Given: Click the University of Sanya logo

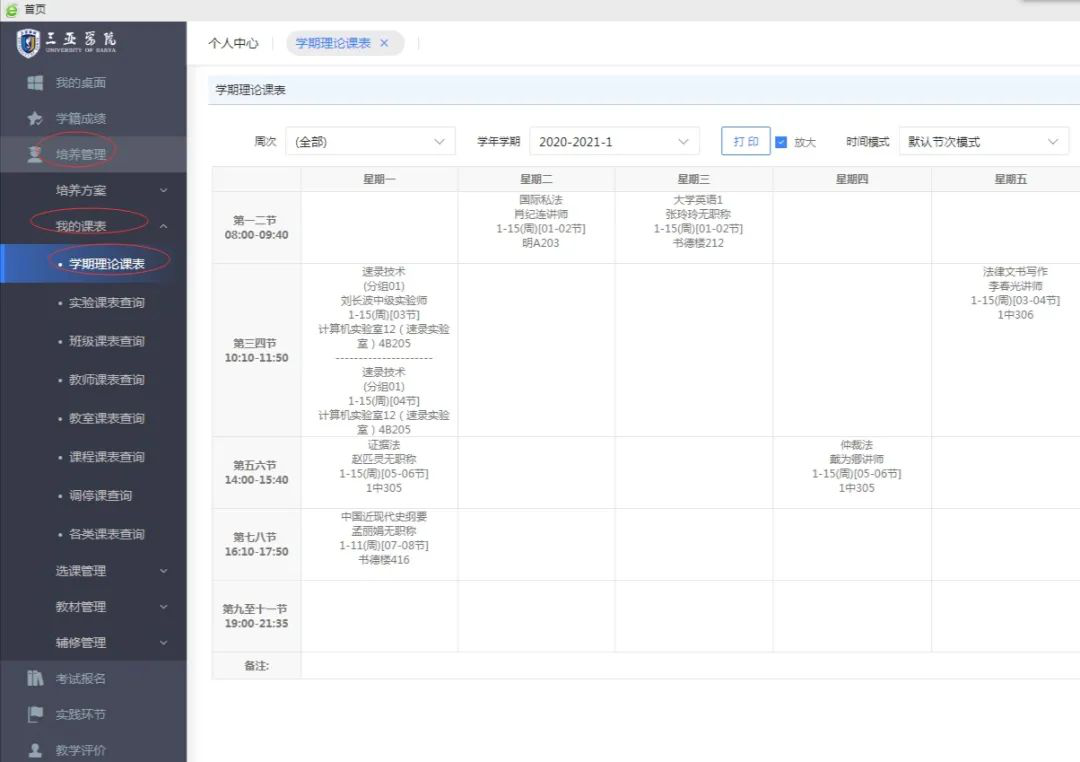Looking at the screenshot, I should click(67, 43).
